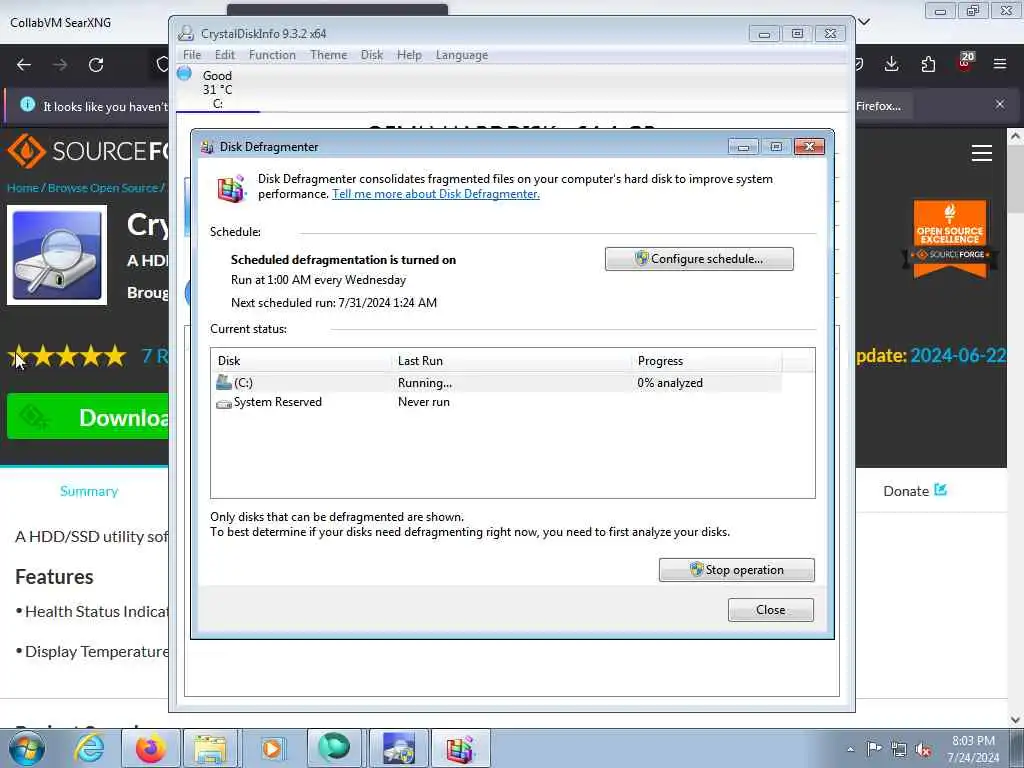Click the Last Run column header

point(511,360)
